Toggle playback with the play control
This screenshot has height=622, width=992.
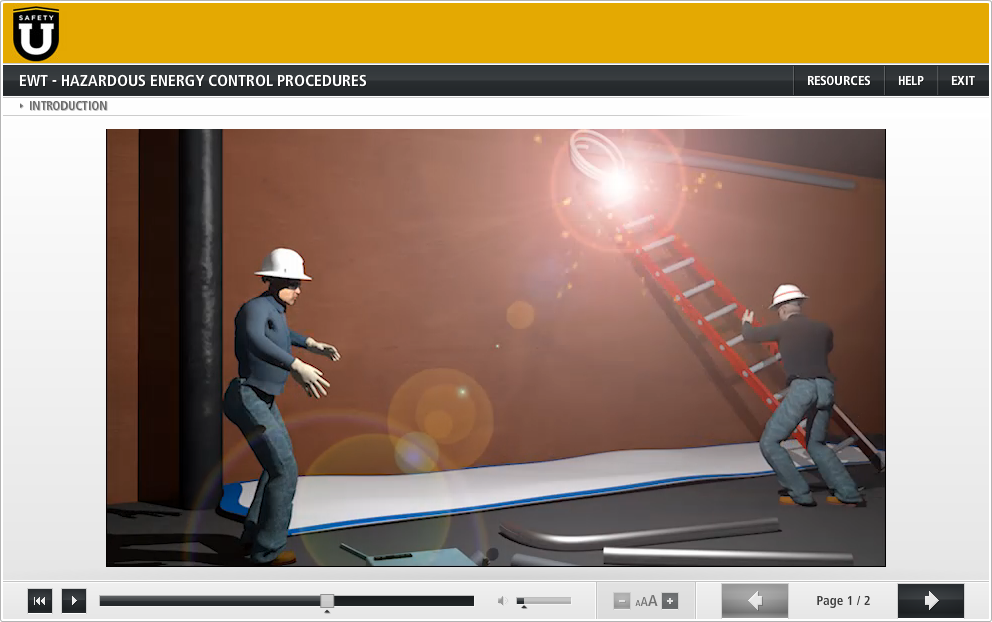point(73,600)
